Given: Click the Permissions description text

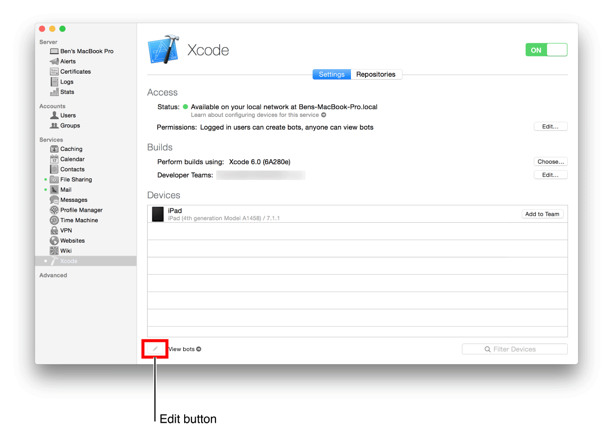Looking at the screenshot, I should 287,127.
